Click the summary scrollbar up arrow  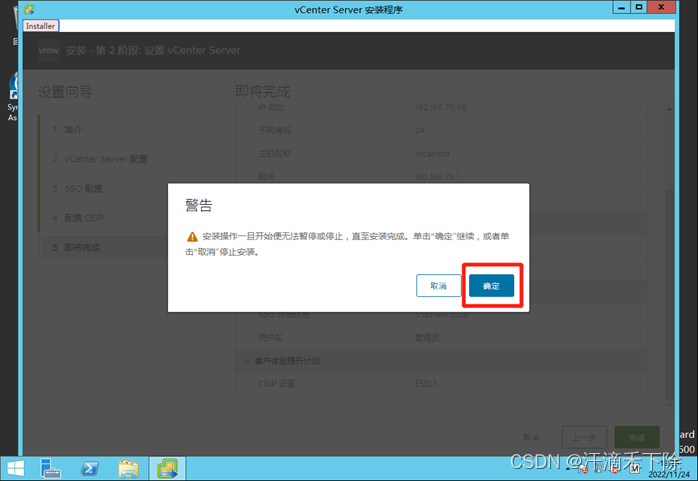(x=669, y=109)
